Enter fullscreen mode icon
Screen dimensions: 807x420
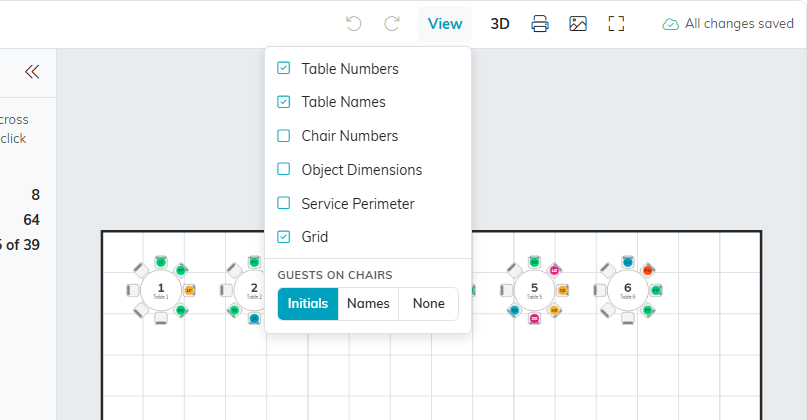point(616,24)
